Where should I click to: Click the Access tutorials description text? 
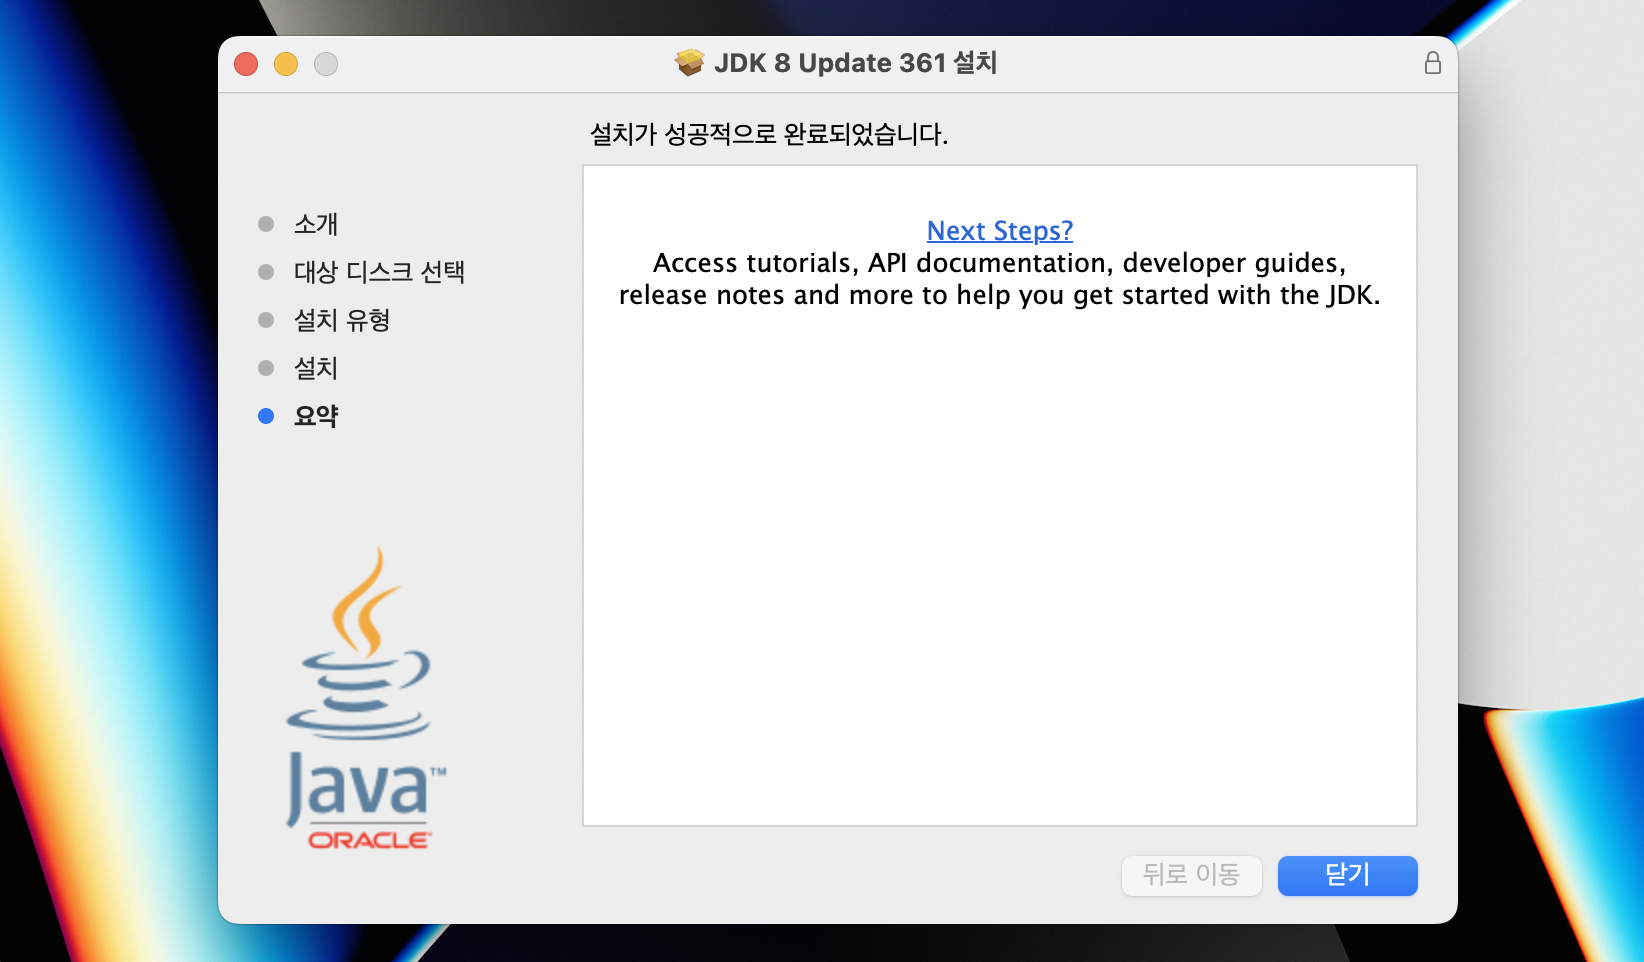pos(999,279)
